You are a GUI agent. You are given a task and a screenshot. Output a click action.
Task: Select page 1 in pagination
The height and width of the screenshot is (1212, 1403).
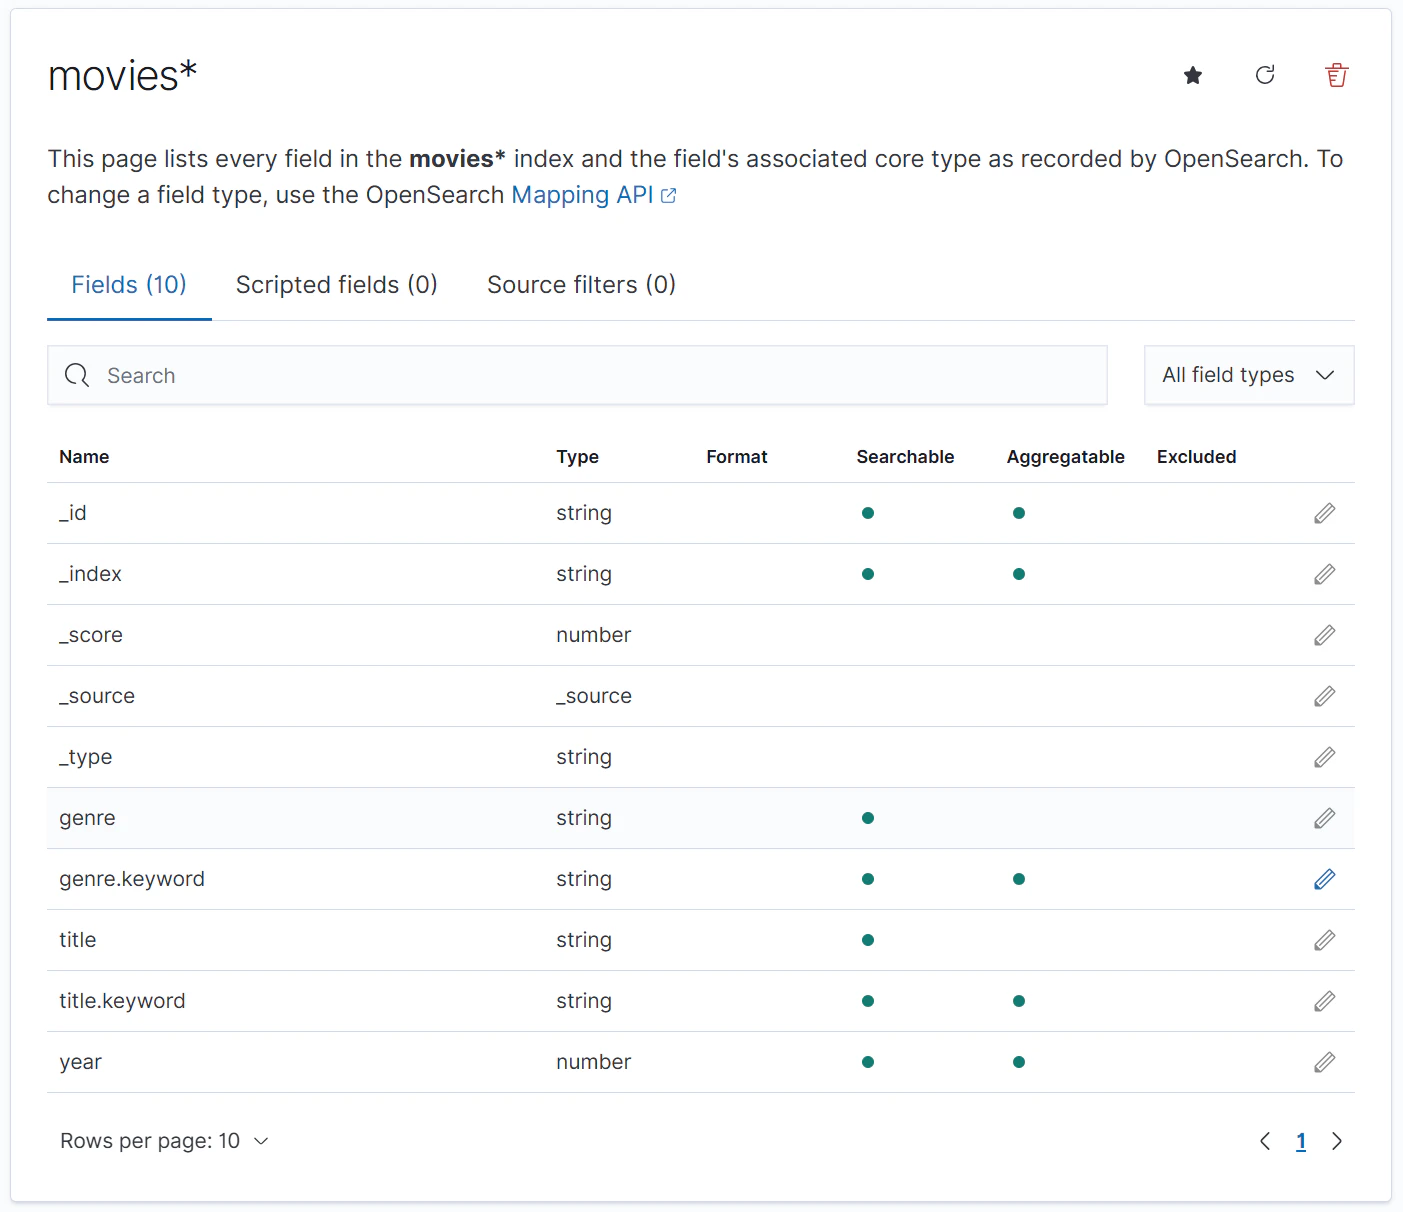coord(1301,1141)
